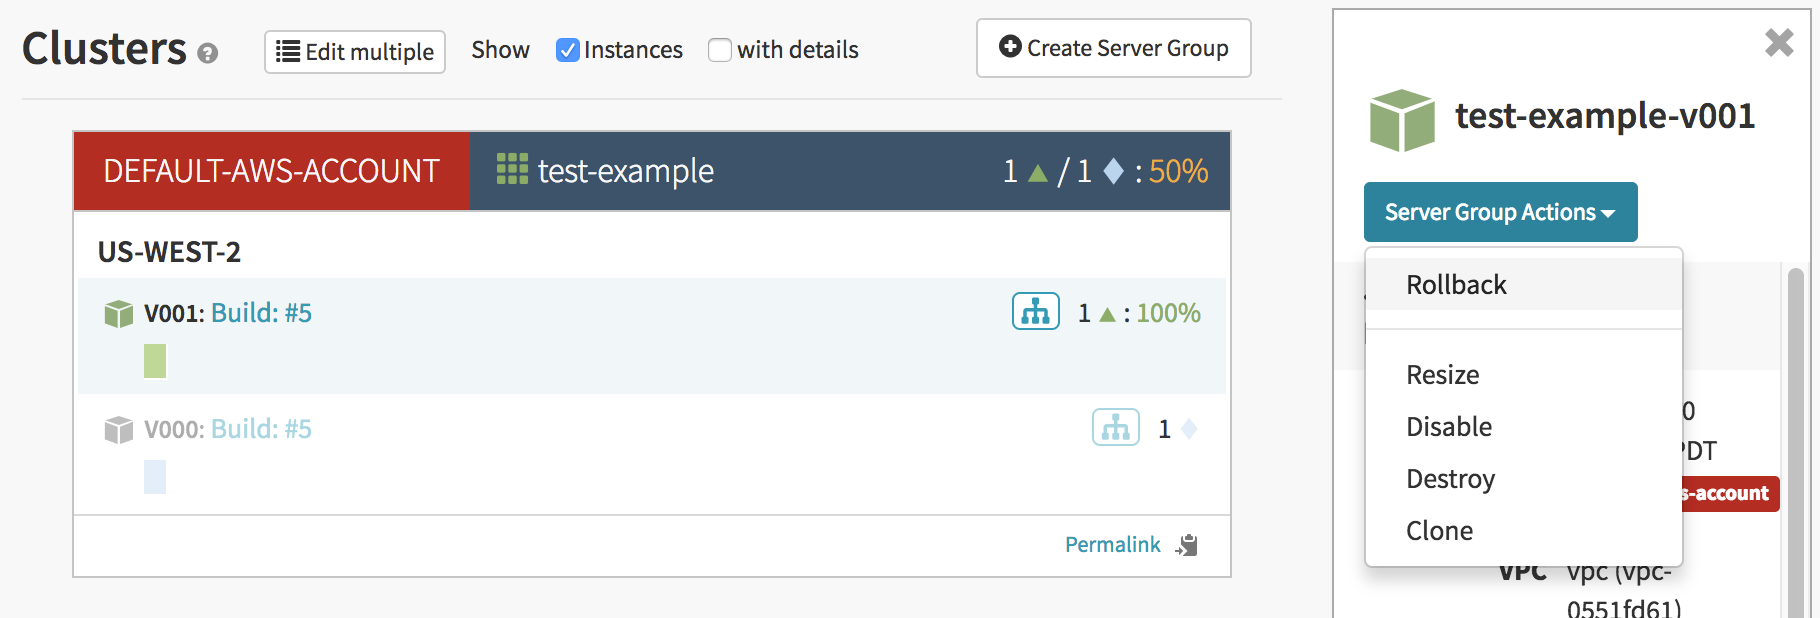Choose Resize in the actions menu

[x=1442, y=375]
